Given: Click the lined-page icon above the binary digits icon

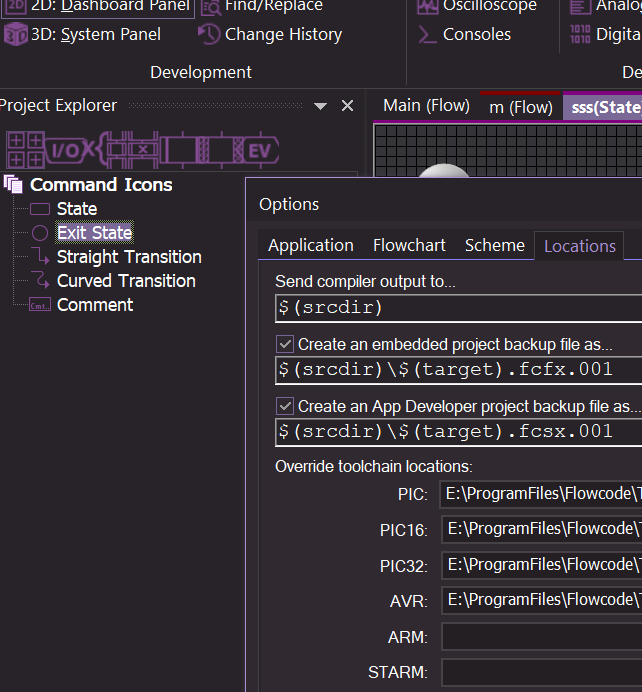Looking at the screenshot, I should pos(580,6).
